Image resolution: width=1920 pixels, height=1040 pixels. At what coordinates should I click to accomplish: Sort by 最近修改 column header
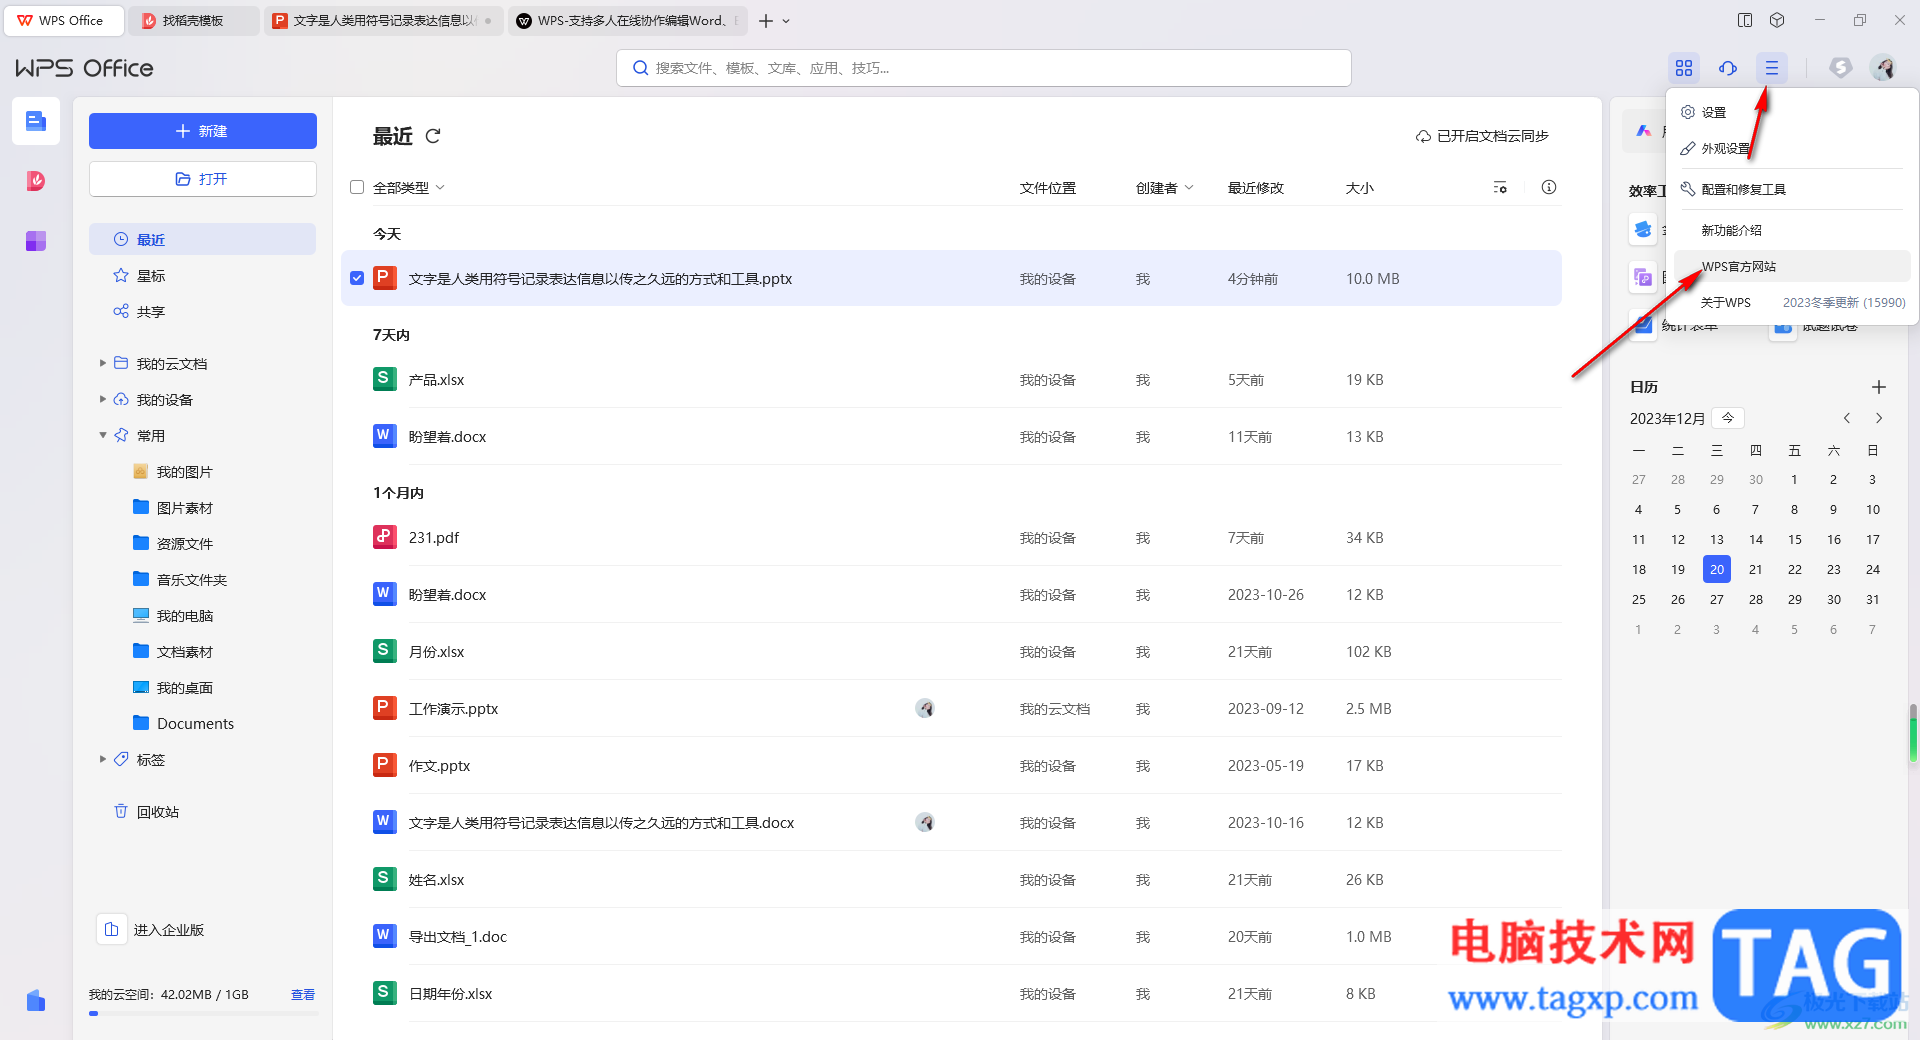[x=1256, y=187]
